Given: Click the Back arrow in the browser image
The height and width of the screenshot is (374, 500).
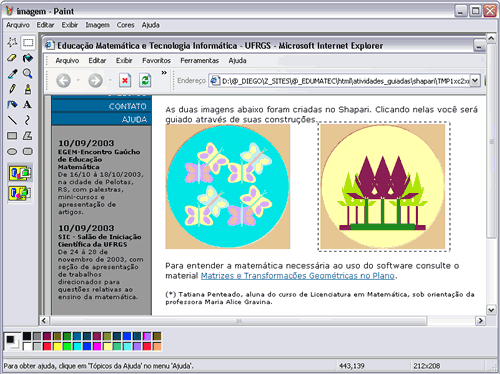Looking at the screenshot, I should click(63, 80).
